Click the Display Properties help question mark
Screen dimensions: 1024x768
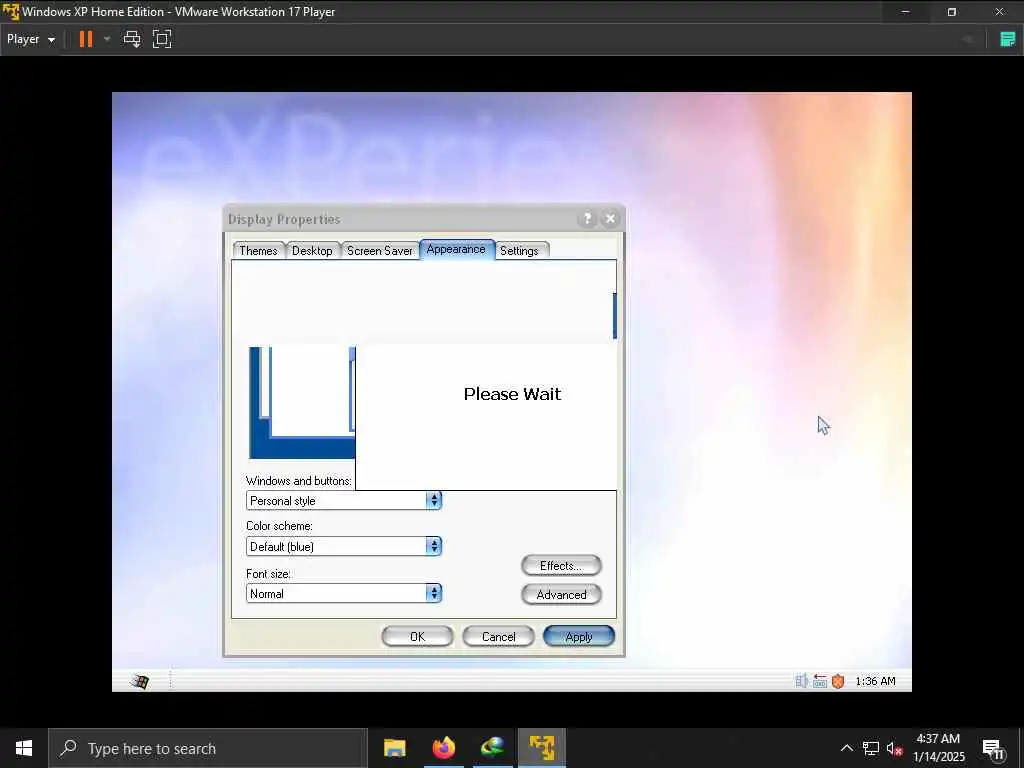coord(587,219)
